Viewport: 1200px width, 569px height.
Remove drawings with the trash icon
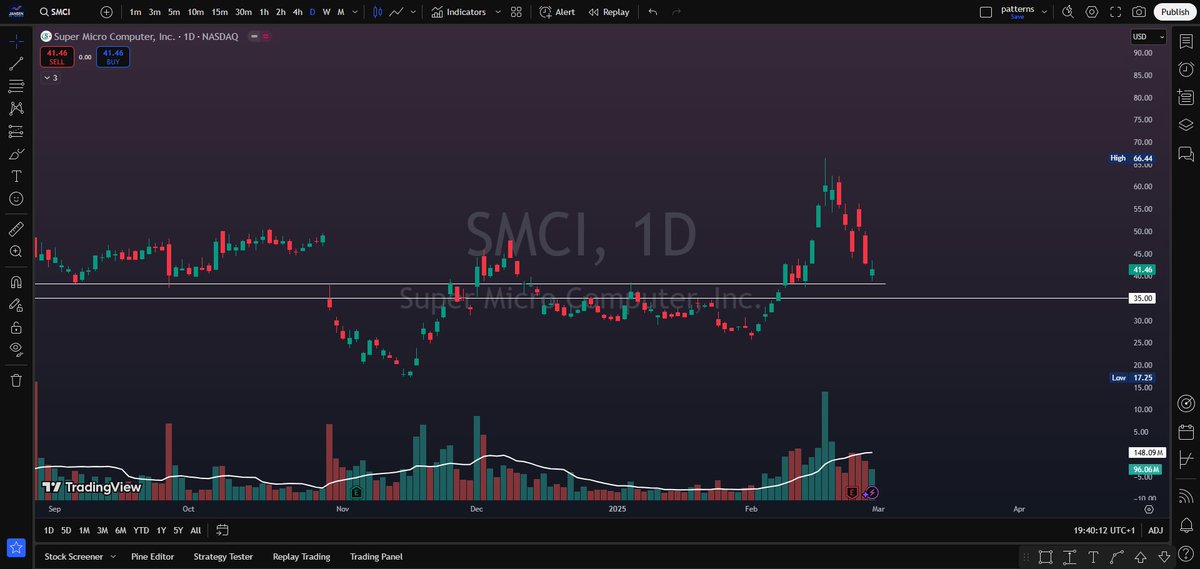[x=16, y=380]
